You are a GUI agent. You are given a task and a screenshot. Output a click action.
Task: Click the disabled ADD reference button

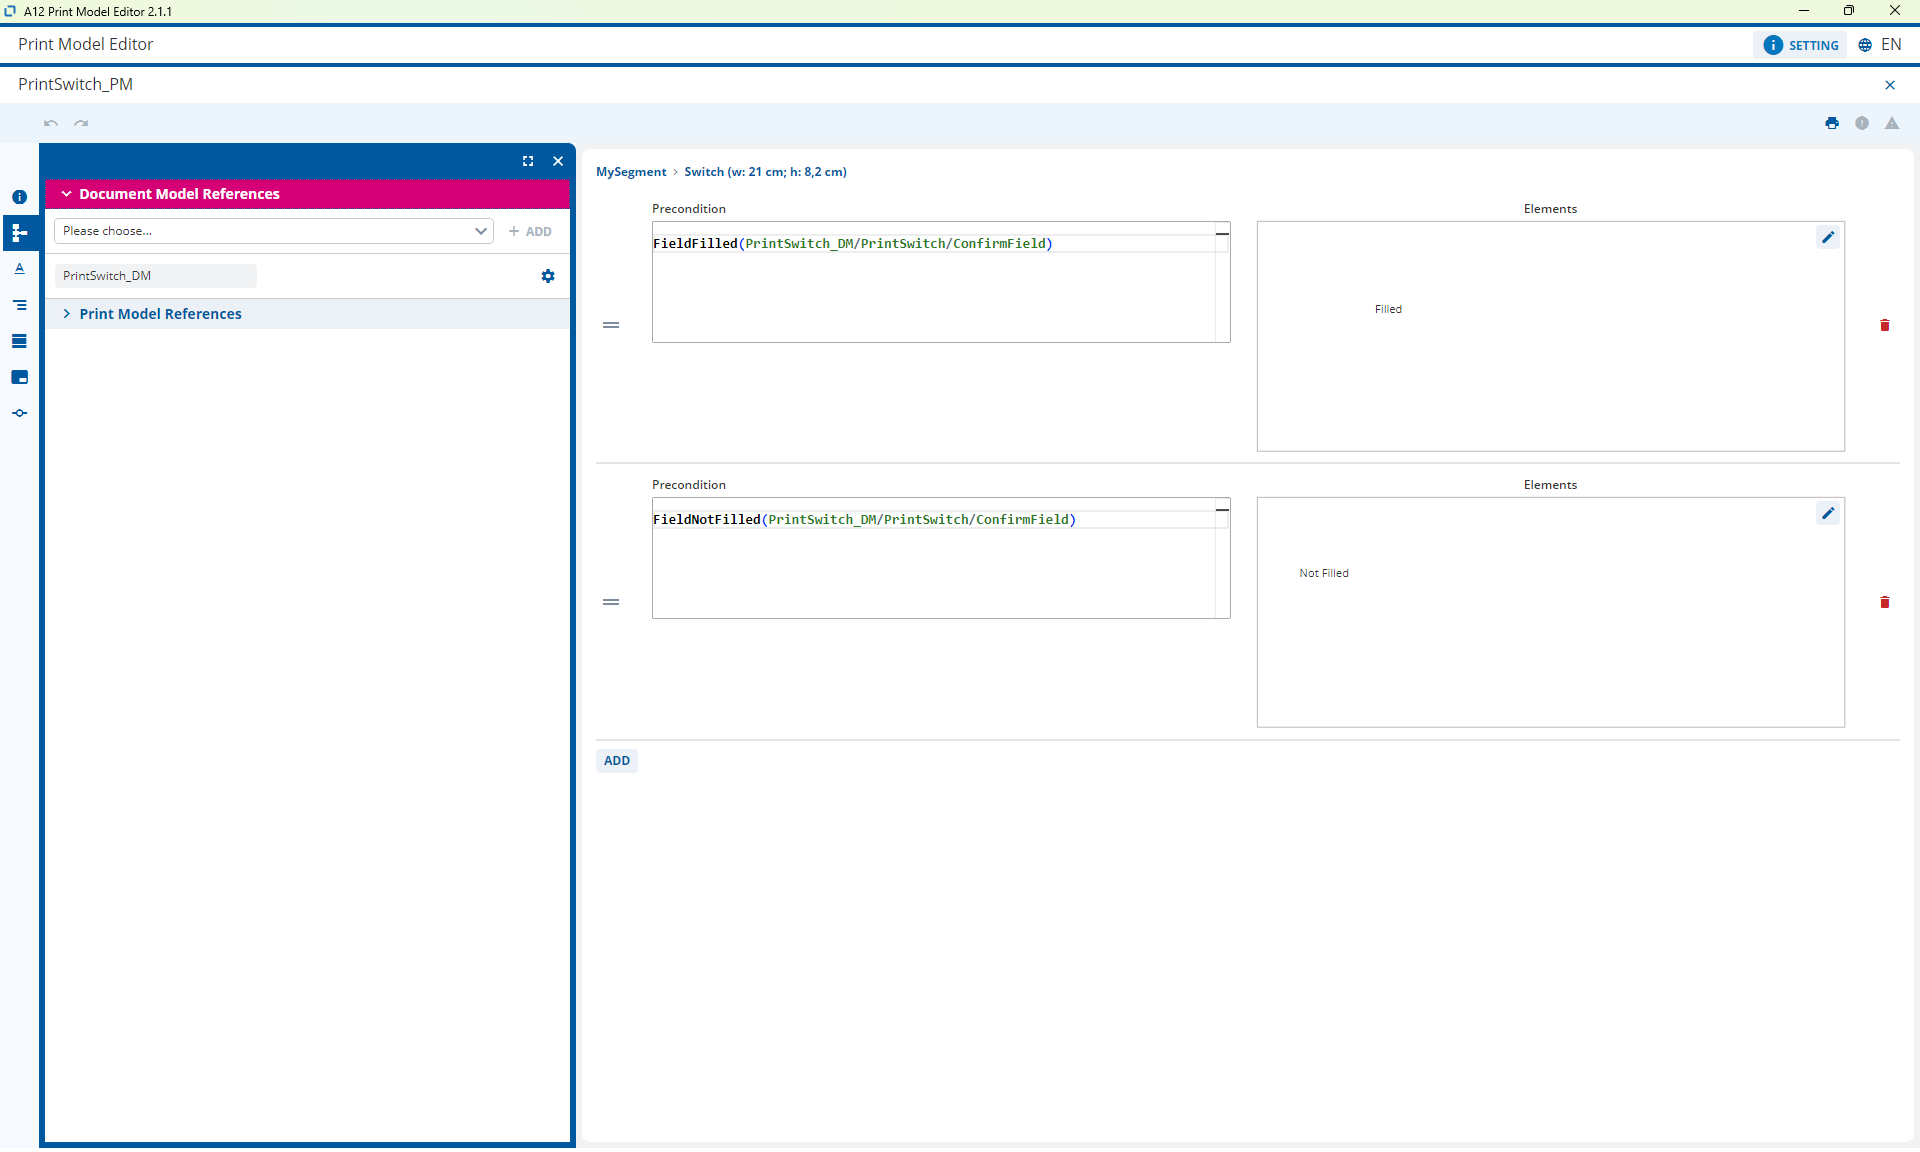[530, 231]
